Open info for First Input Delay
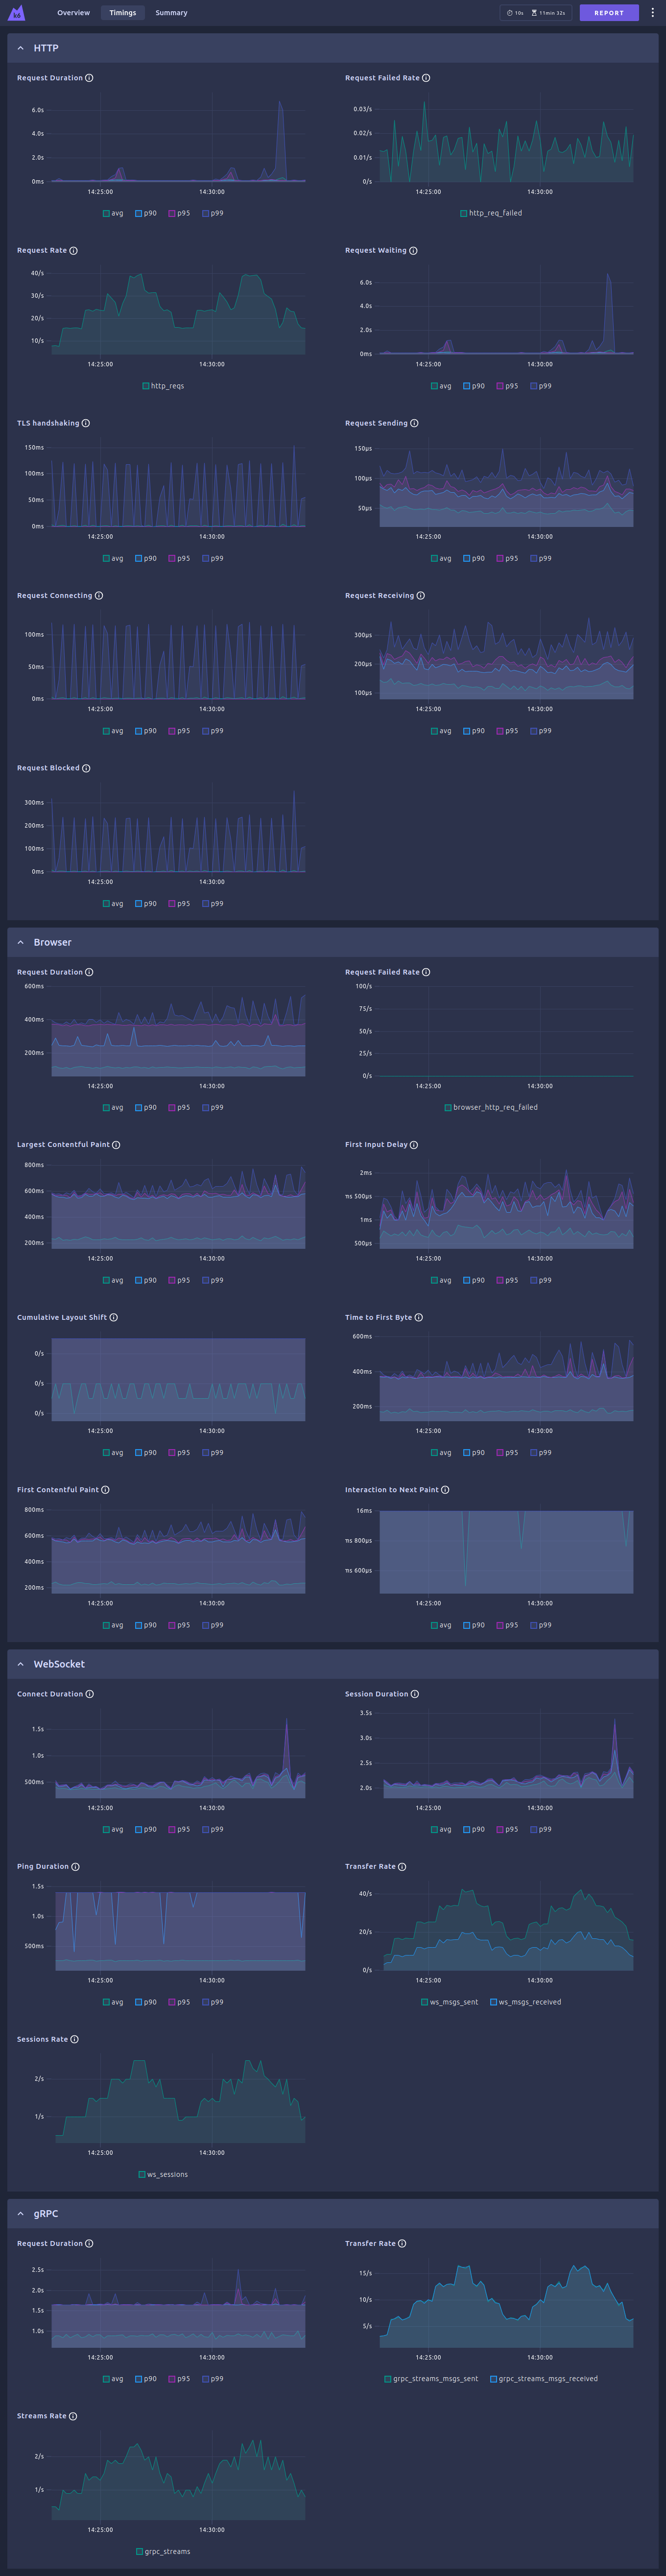The image size is (666, 2576). point(414,1145)
